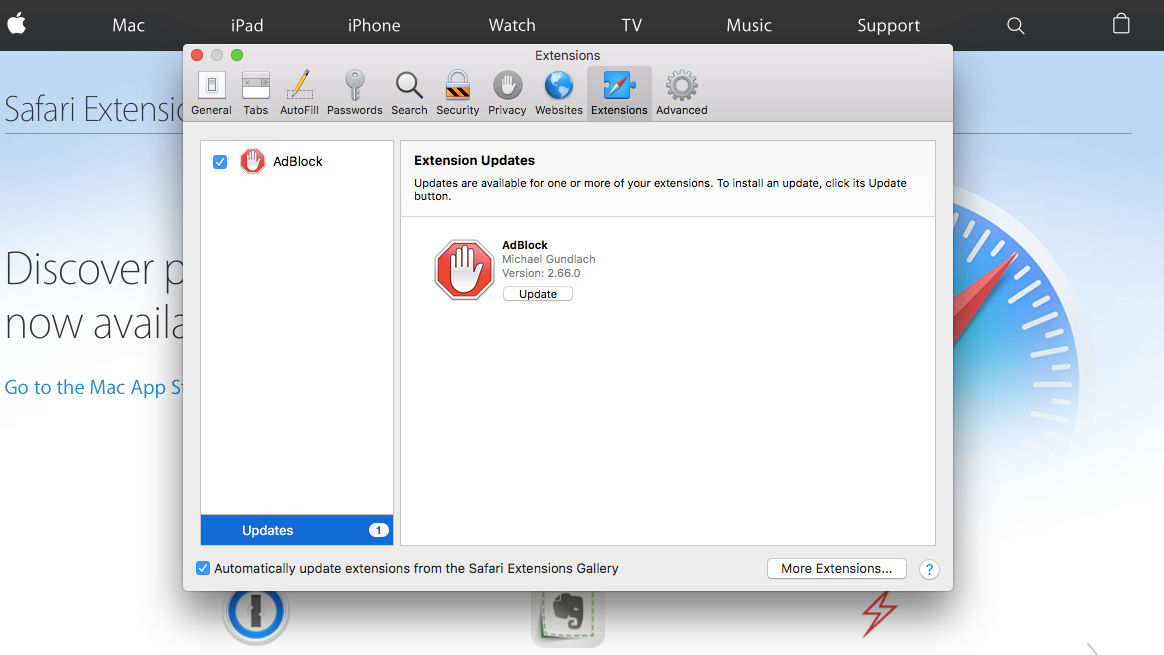Select the Extensions preferences pane
The width and height of the screenshot is (1164, 655).
point(619,94)
